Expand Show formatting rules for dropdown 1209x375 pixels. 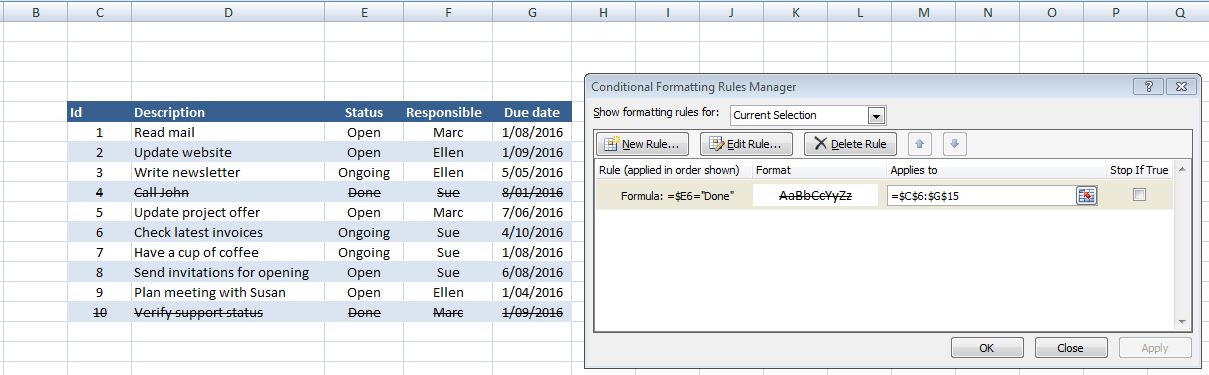876,115
